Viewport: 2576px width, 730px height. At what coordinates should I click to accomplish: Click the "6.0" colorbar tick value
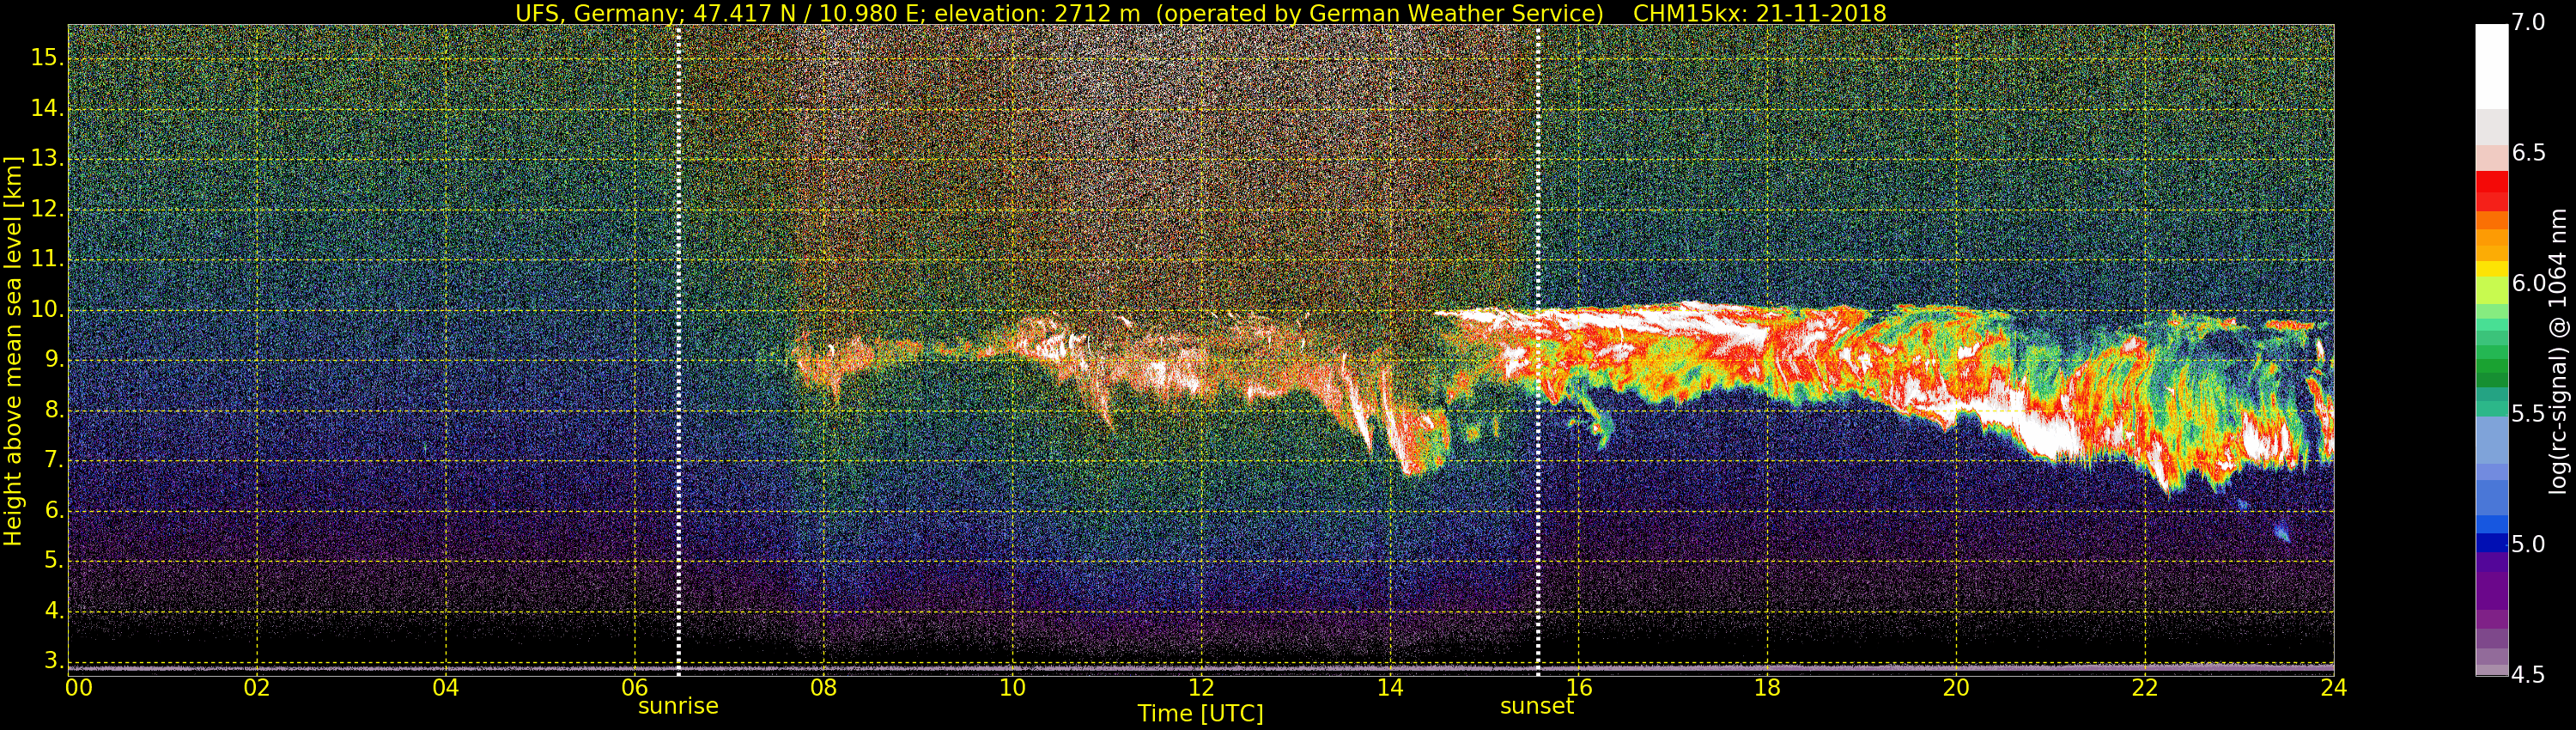[x=2529, y=284]
